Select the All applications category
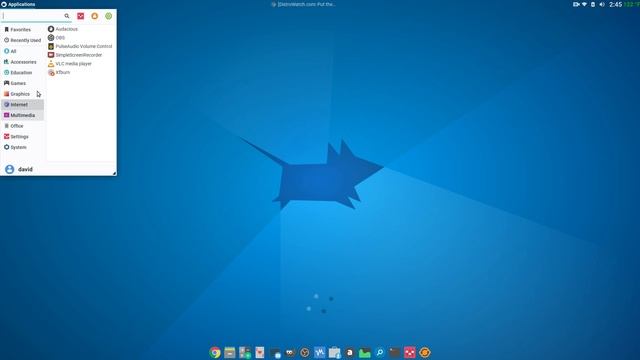 (x=22, y=51)
